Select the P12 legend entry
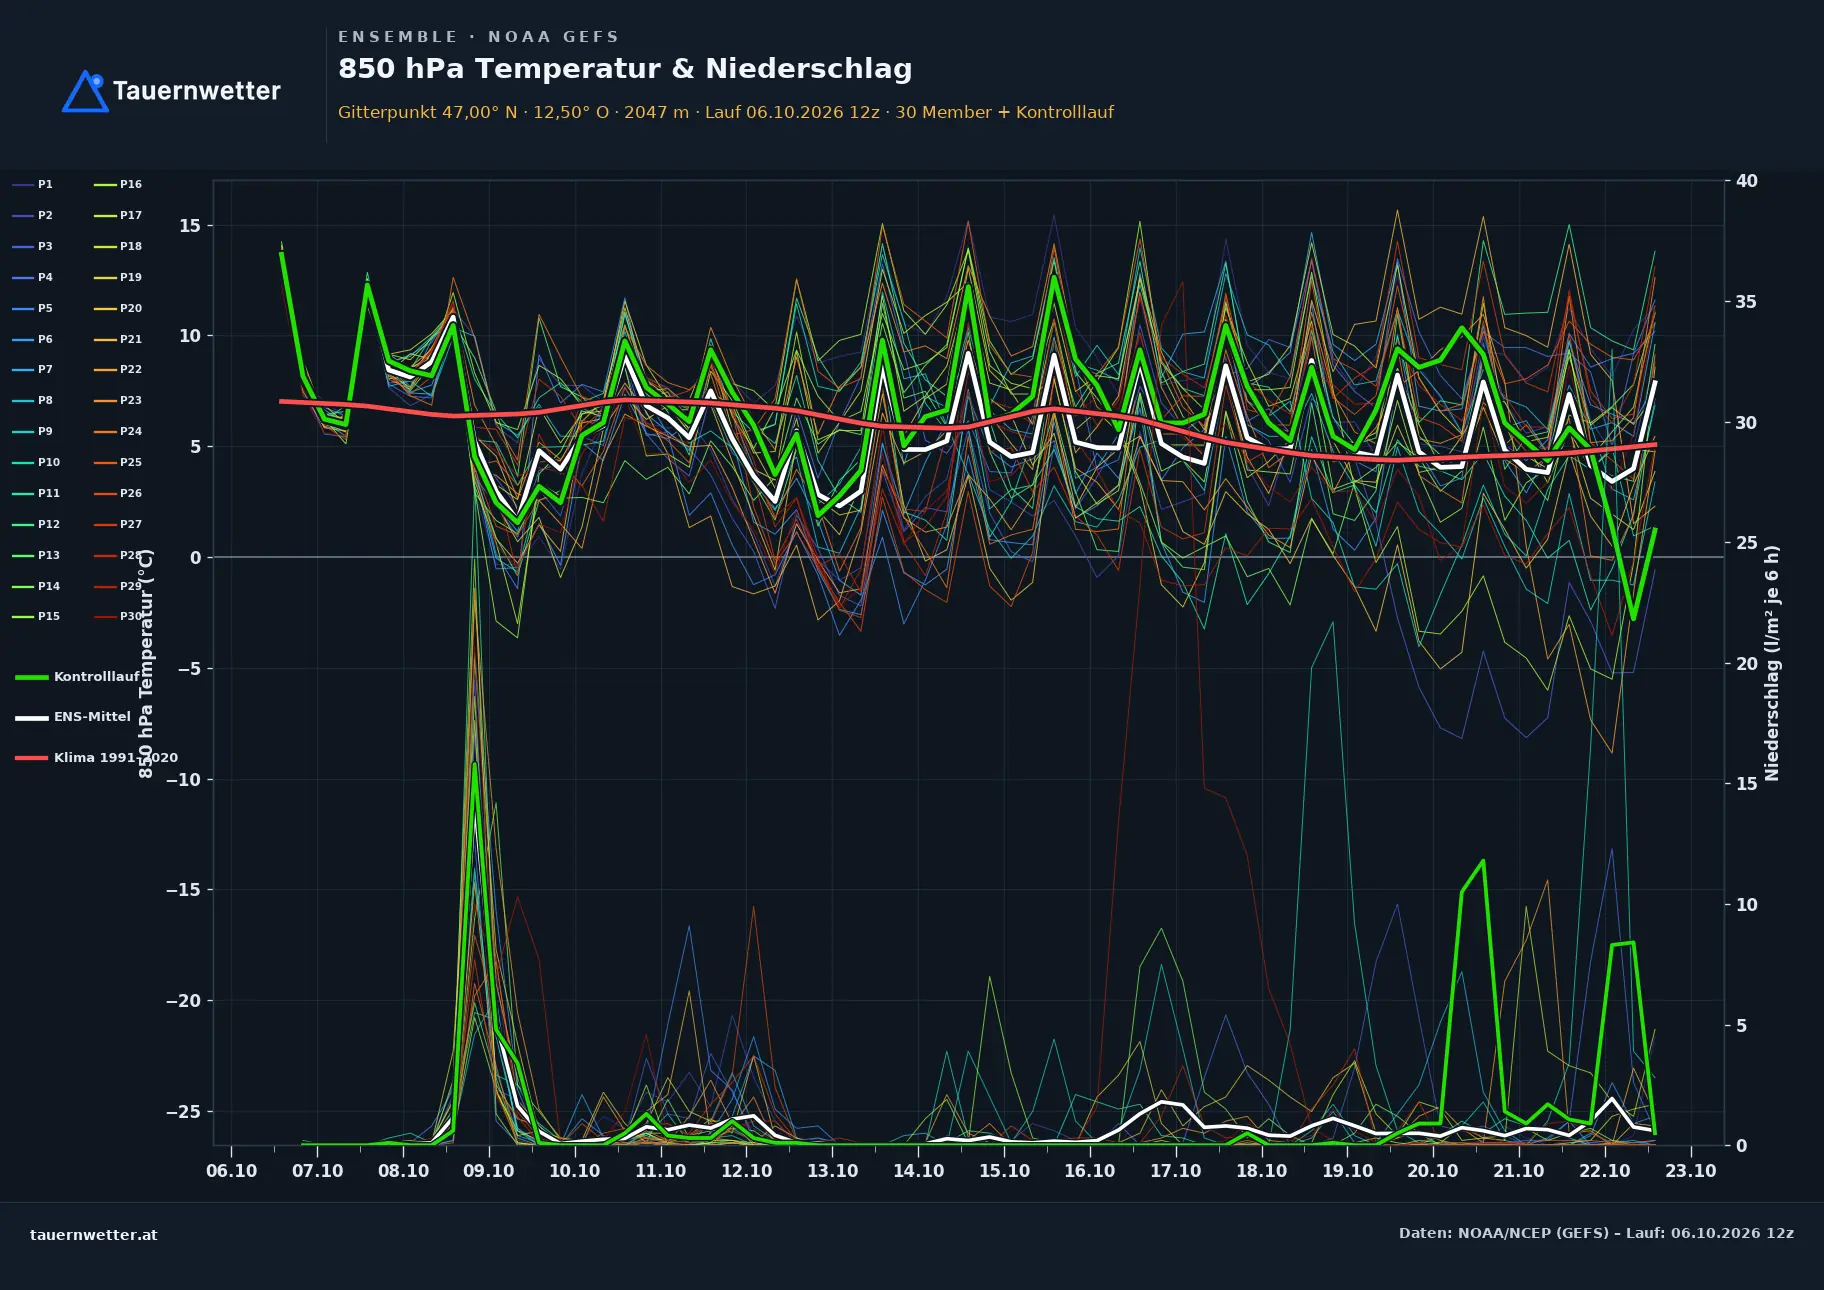 (x=36, y=524)
